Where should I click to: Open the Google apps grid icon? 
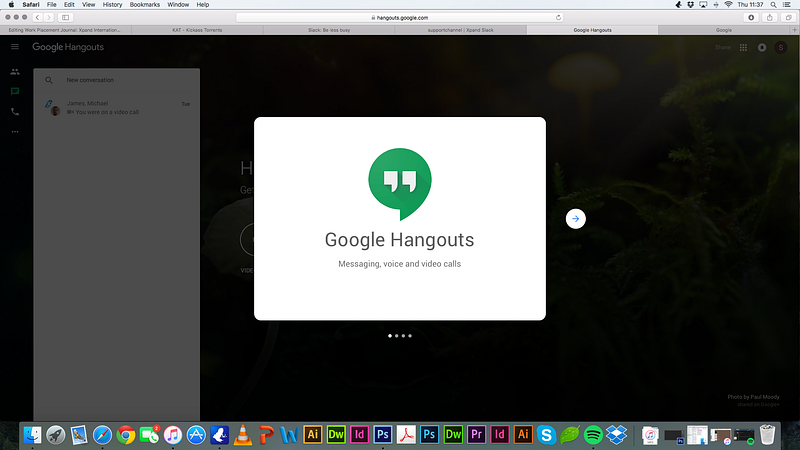tap(743, 47)
